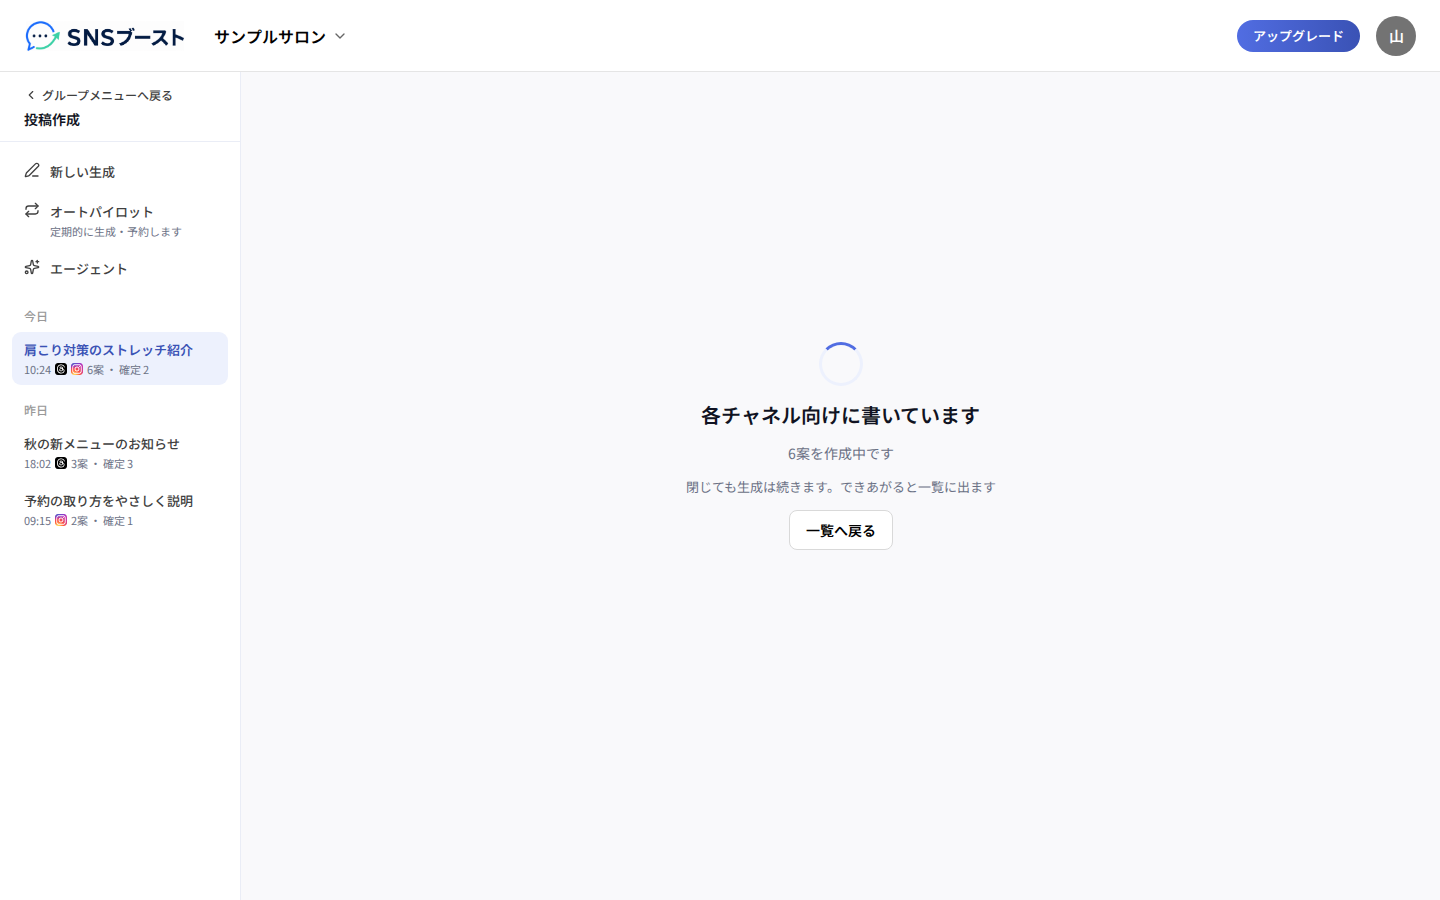Open the オートパイロット menu item

tap(120, 220)
